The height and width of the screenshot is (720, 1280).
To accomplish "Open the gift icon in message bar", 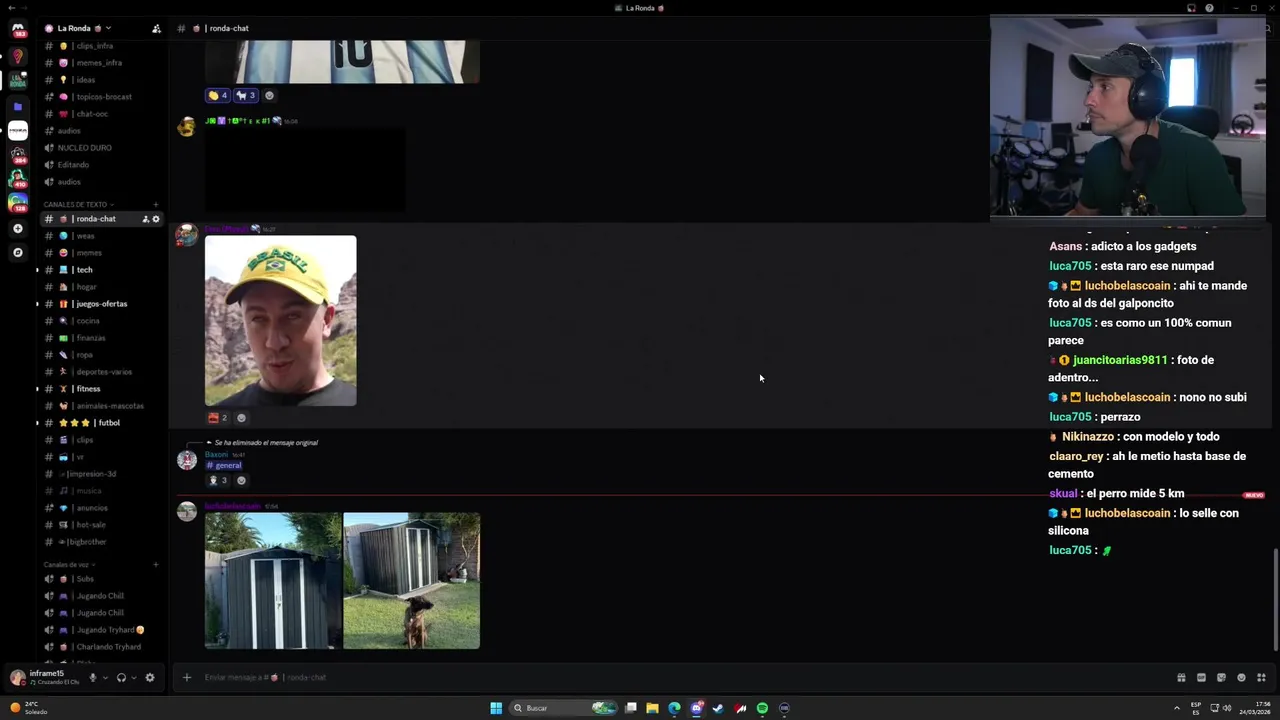I will (x=1181, y=677).
